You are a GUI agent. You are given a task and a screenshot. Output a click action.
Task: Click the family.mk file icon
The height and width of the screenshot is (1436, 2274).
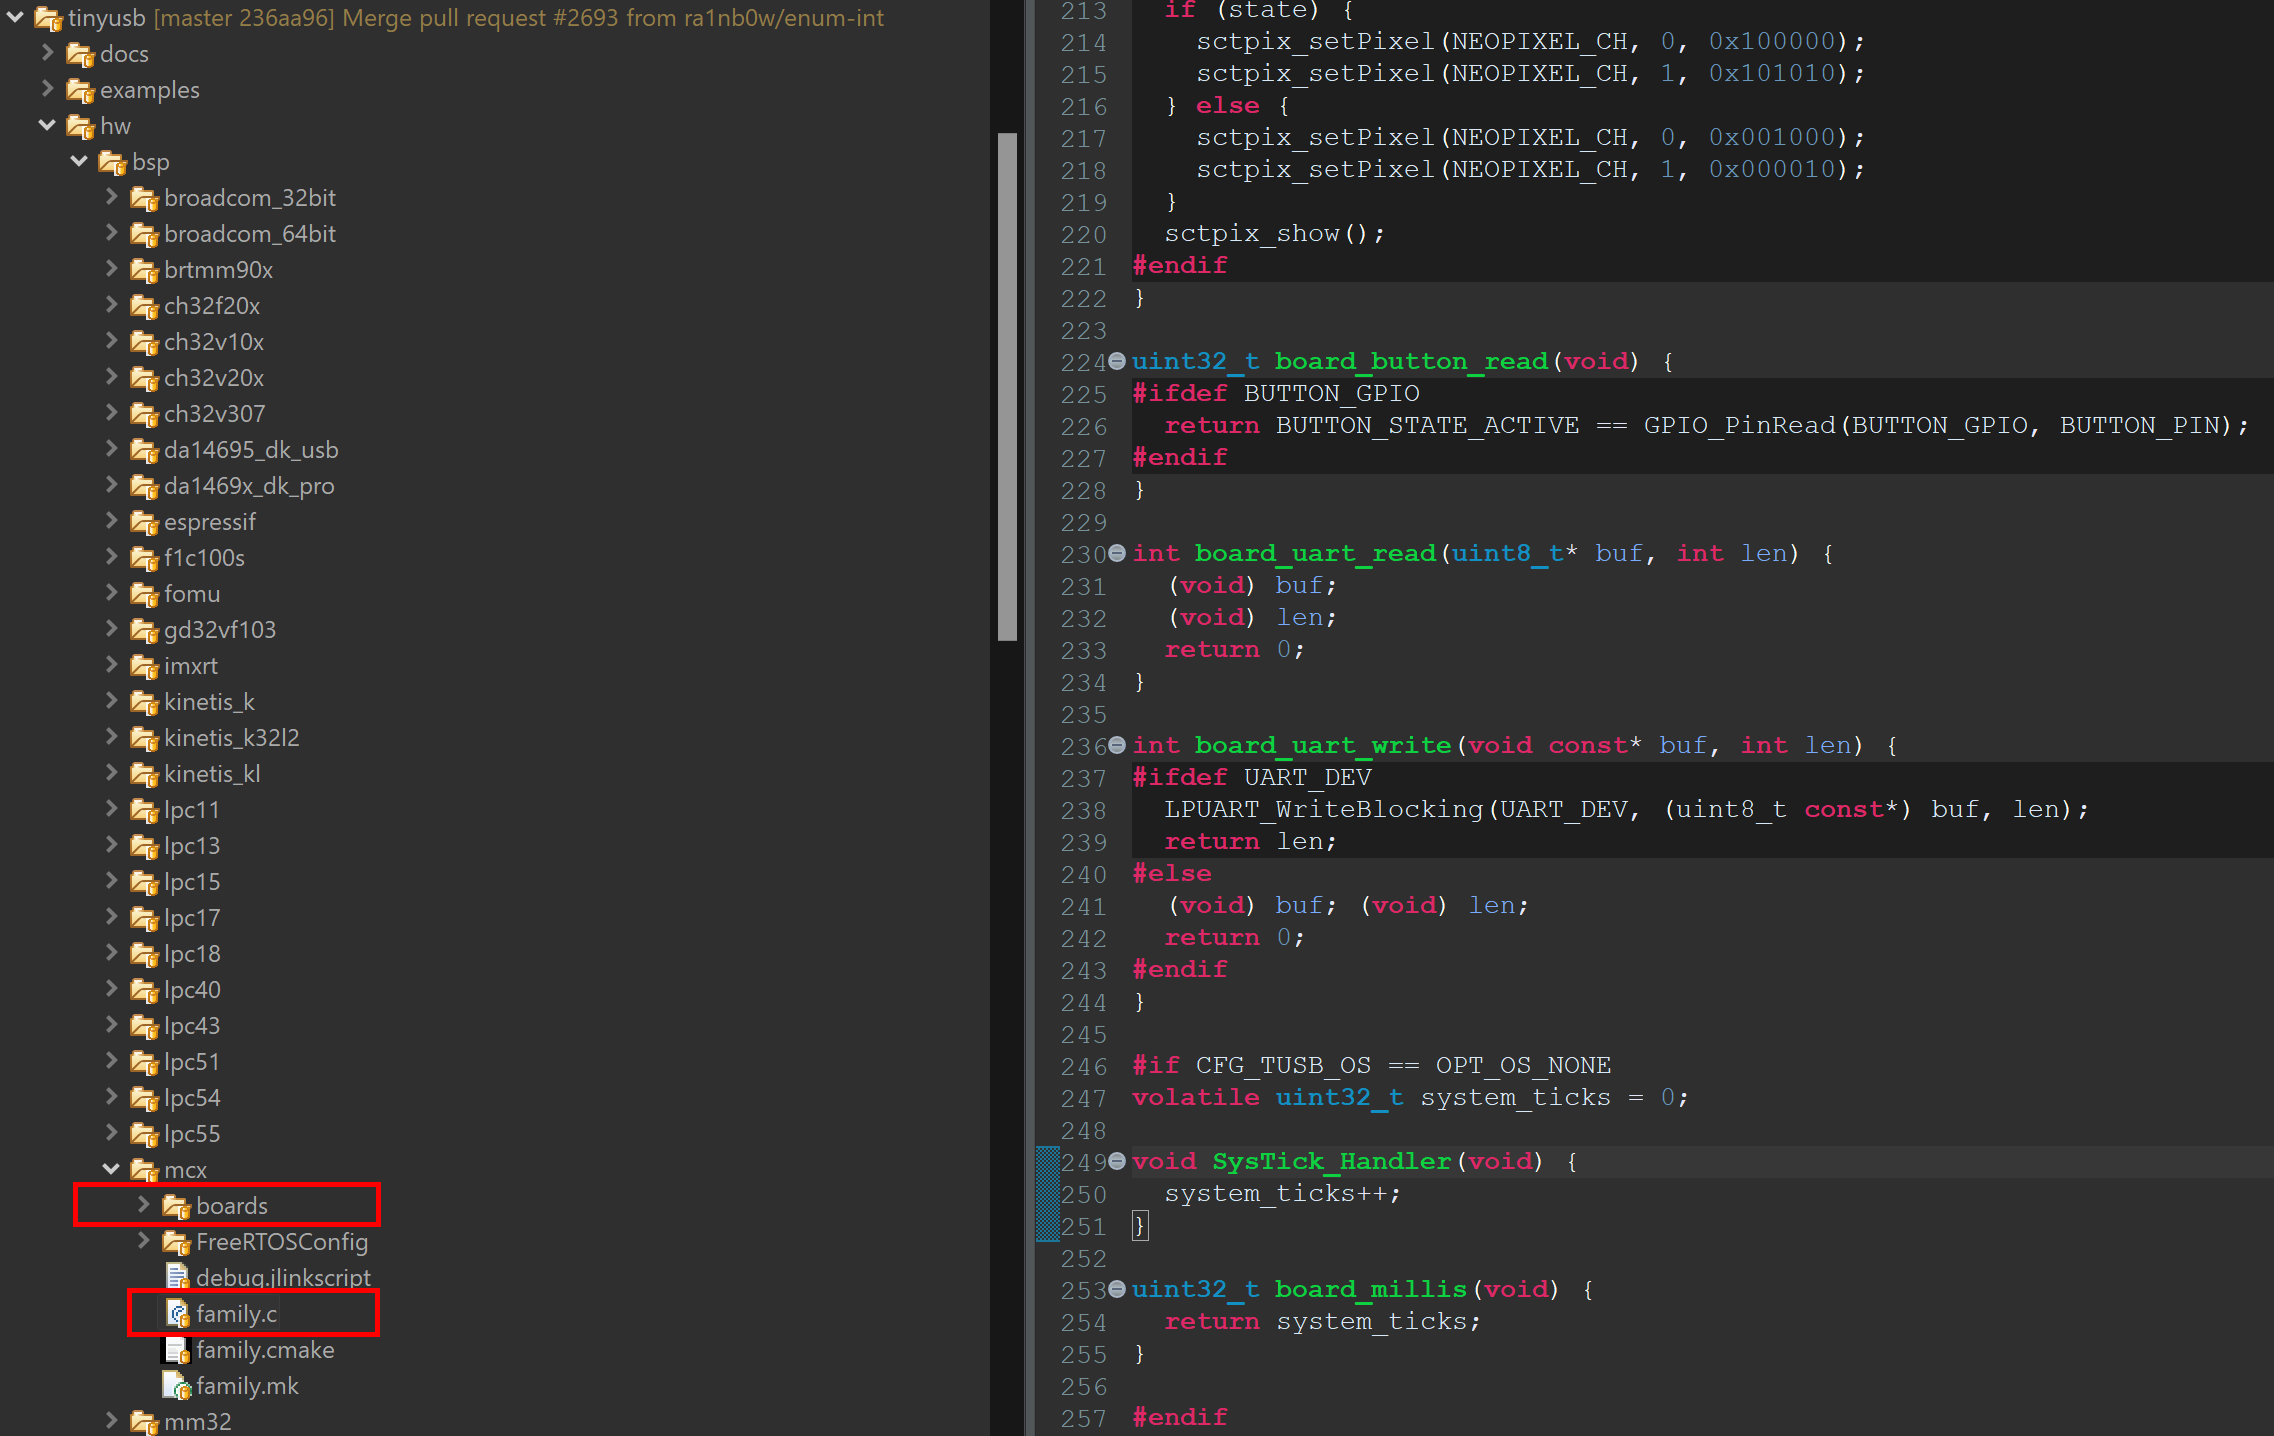[177, 1386]
